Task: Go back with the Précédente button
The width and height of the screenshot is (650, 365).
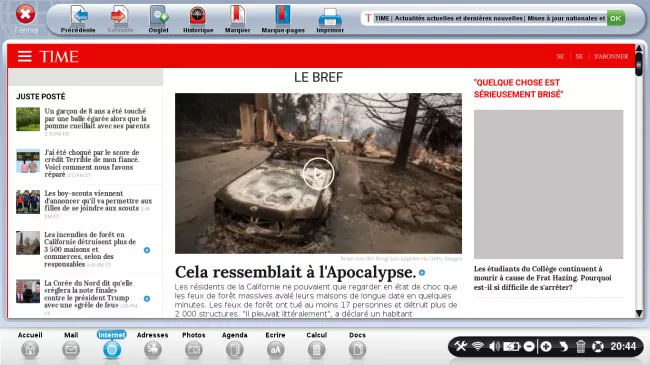Action: click(78, 19)
